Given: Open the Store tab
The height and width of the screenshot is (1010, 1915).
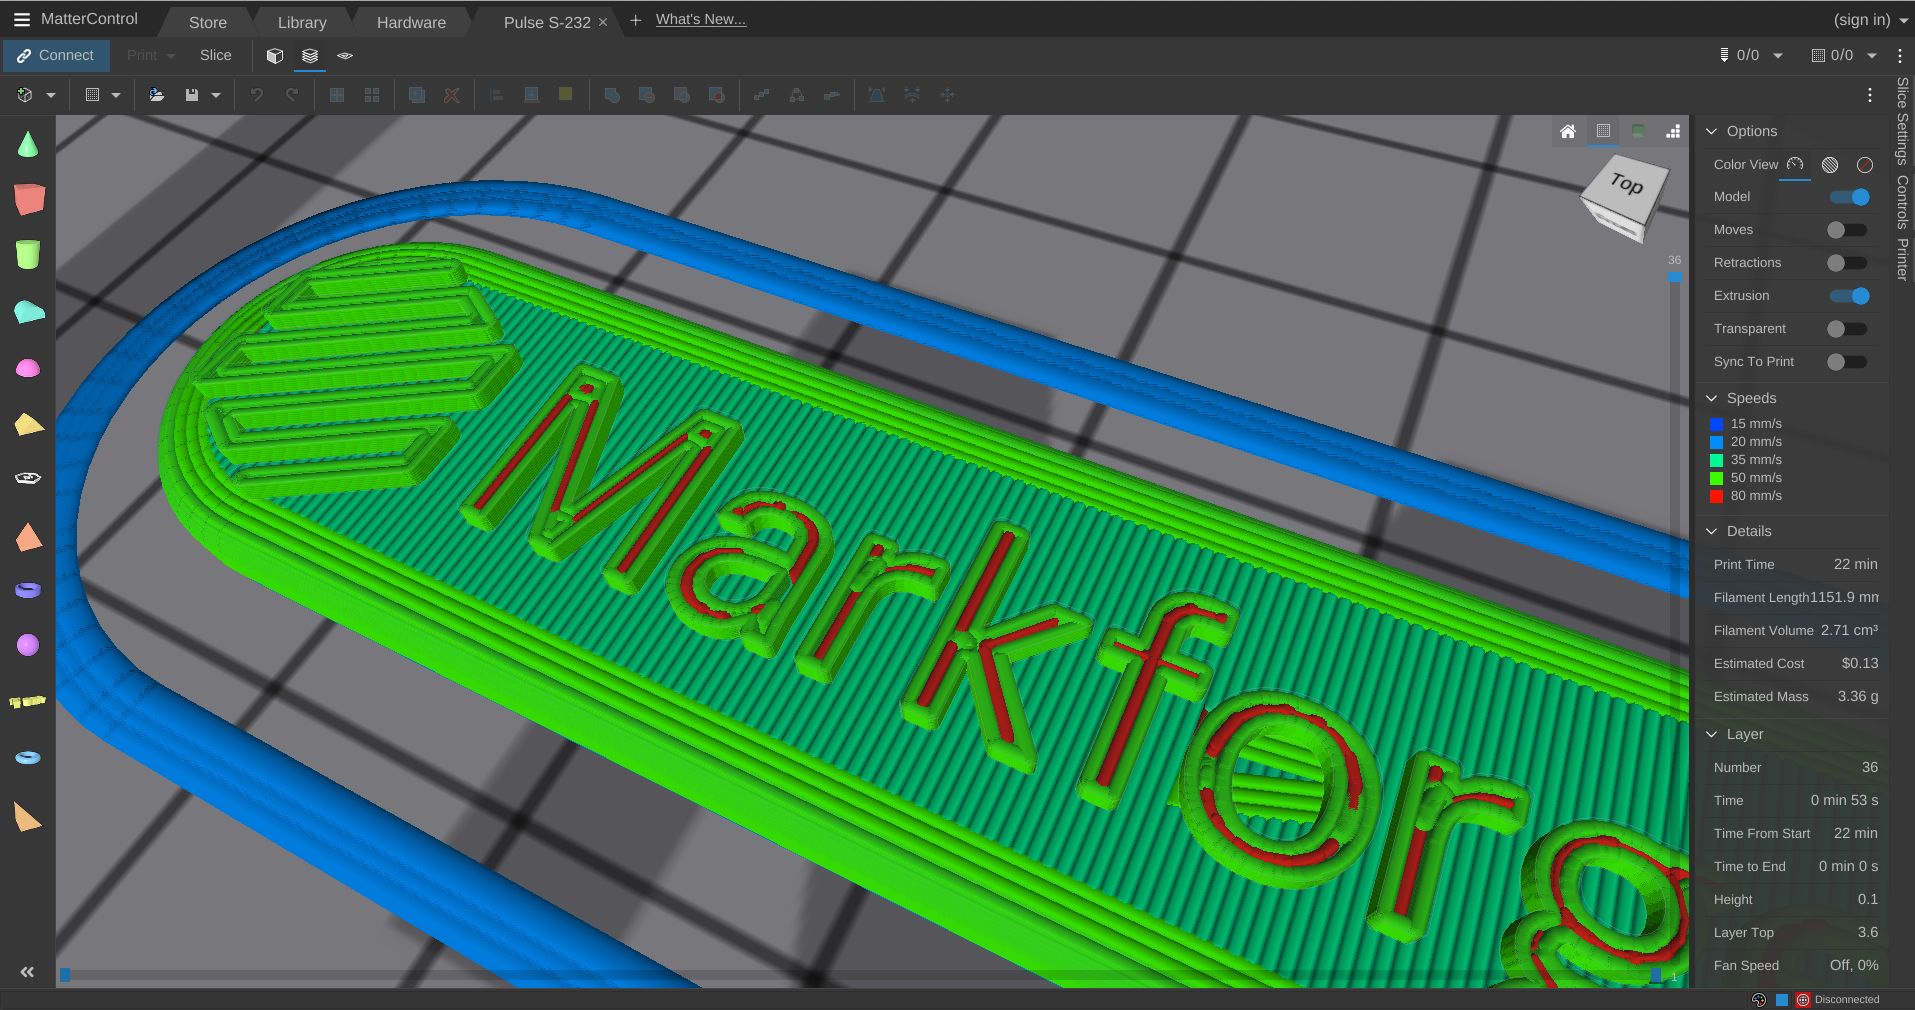Looking at the screenshot, I should (208, 22).
